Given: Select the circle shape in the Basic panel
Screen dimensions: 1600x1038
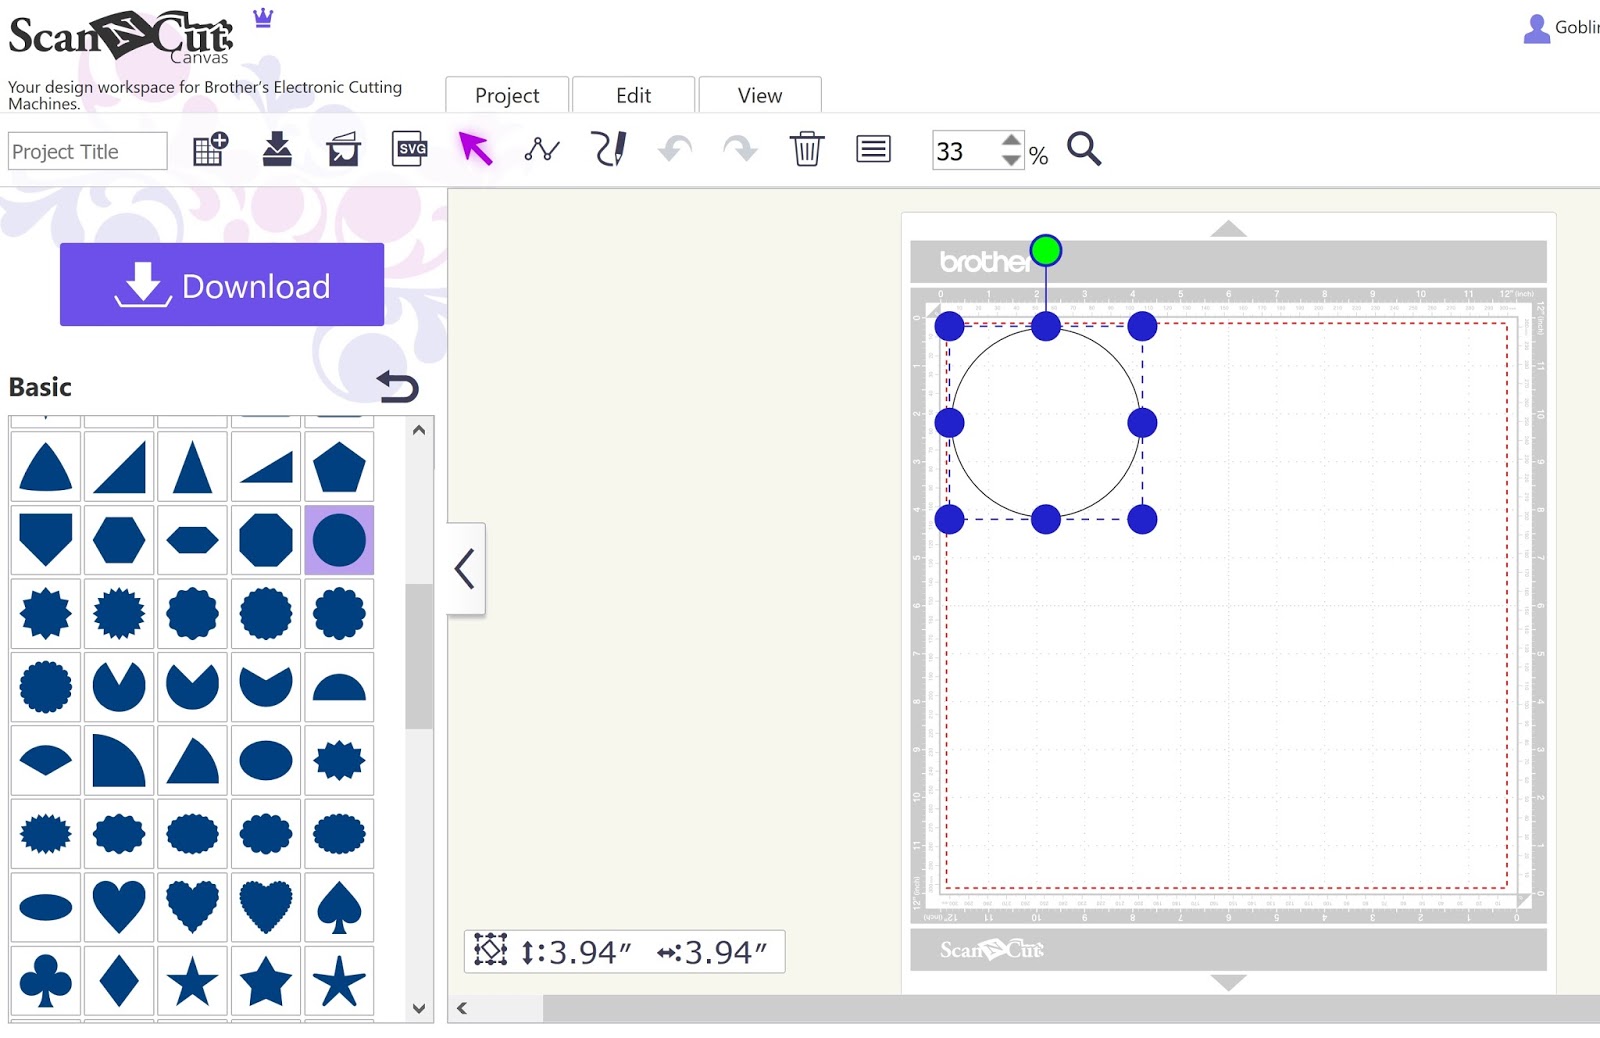Looking at the screenshot, I should (339, 539).
